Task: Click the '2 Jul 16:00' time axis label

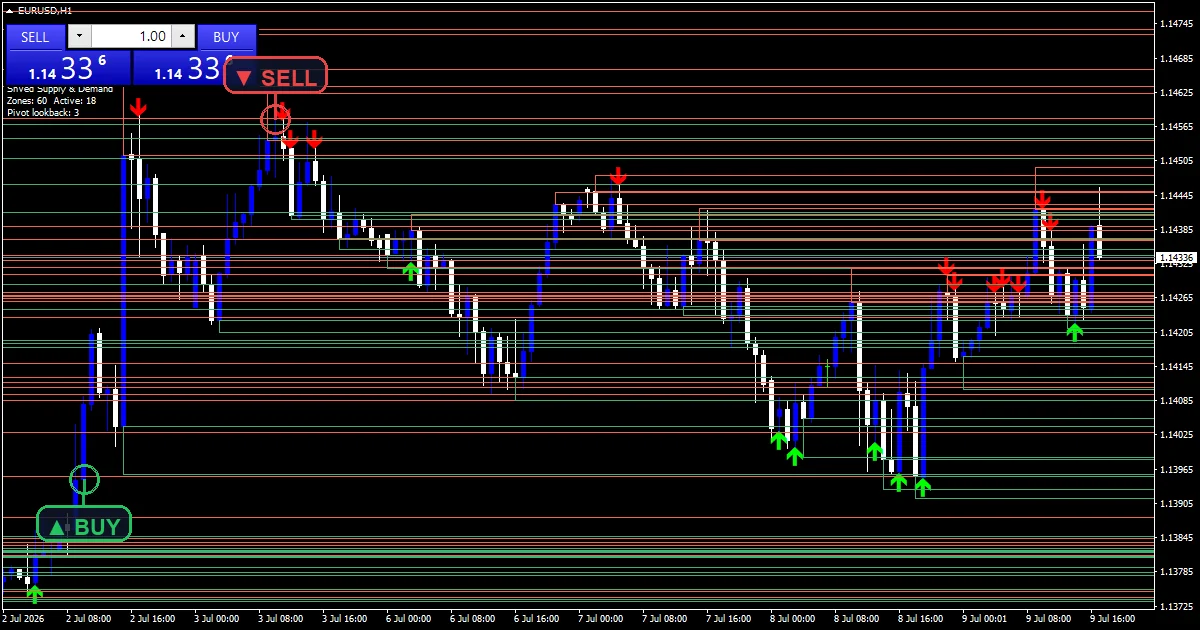Action: click(x=154, y=620)
